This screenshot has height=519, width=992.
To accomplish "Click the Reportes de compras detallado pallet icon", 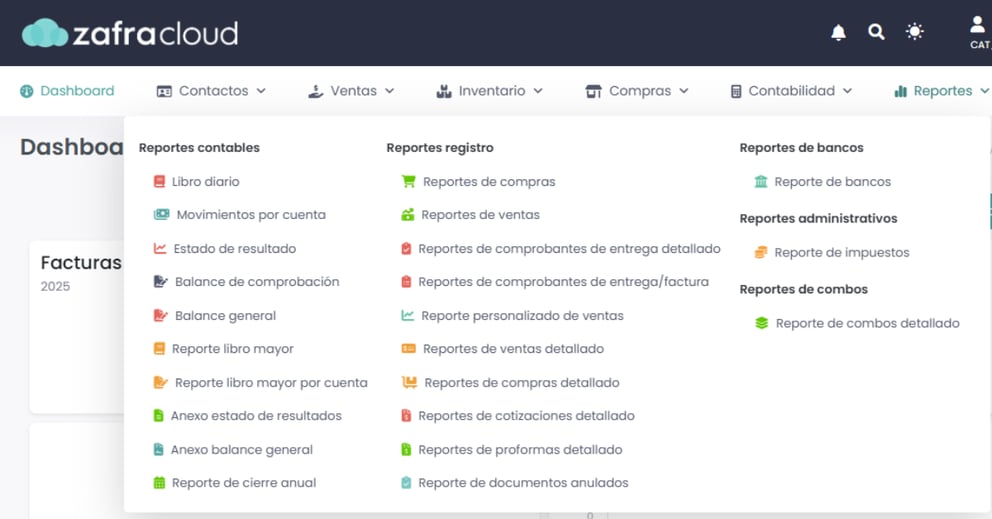I will tap(409, 382).
